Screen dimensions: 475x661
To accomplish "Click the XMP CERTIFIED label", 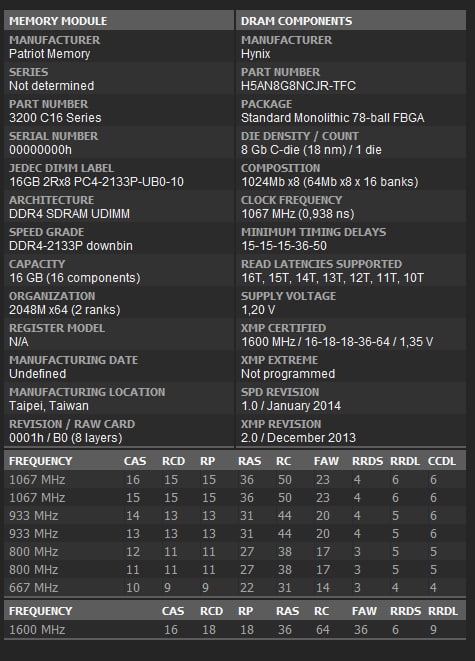I will click(284, 328).
